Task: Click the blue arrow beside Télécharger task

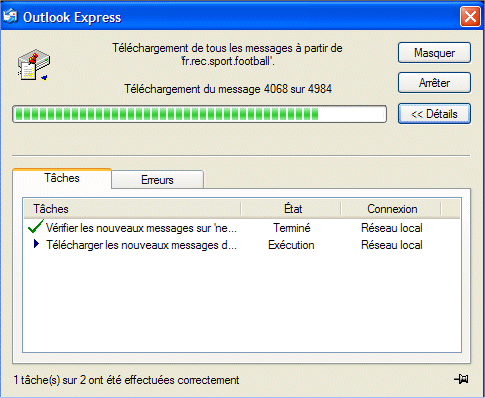Action: point(36,244)
